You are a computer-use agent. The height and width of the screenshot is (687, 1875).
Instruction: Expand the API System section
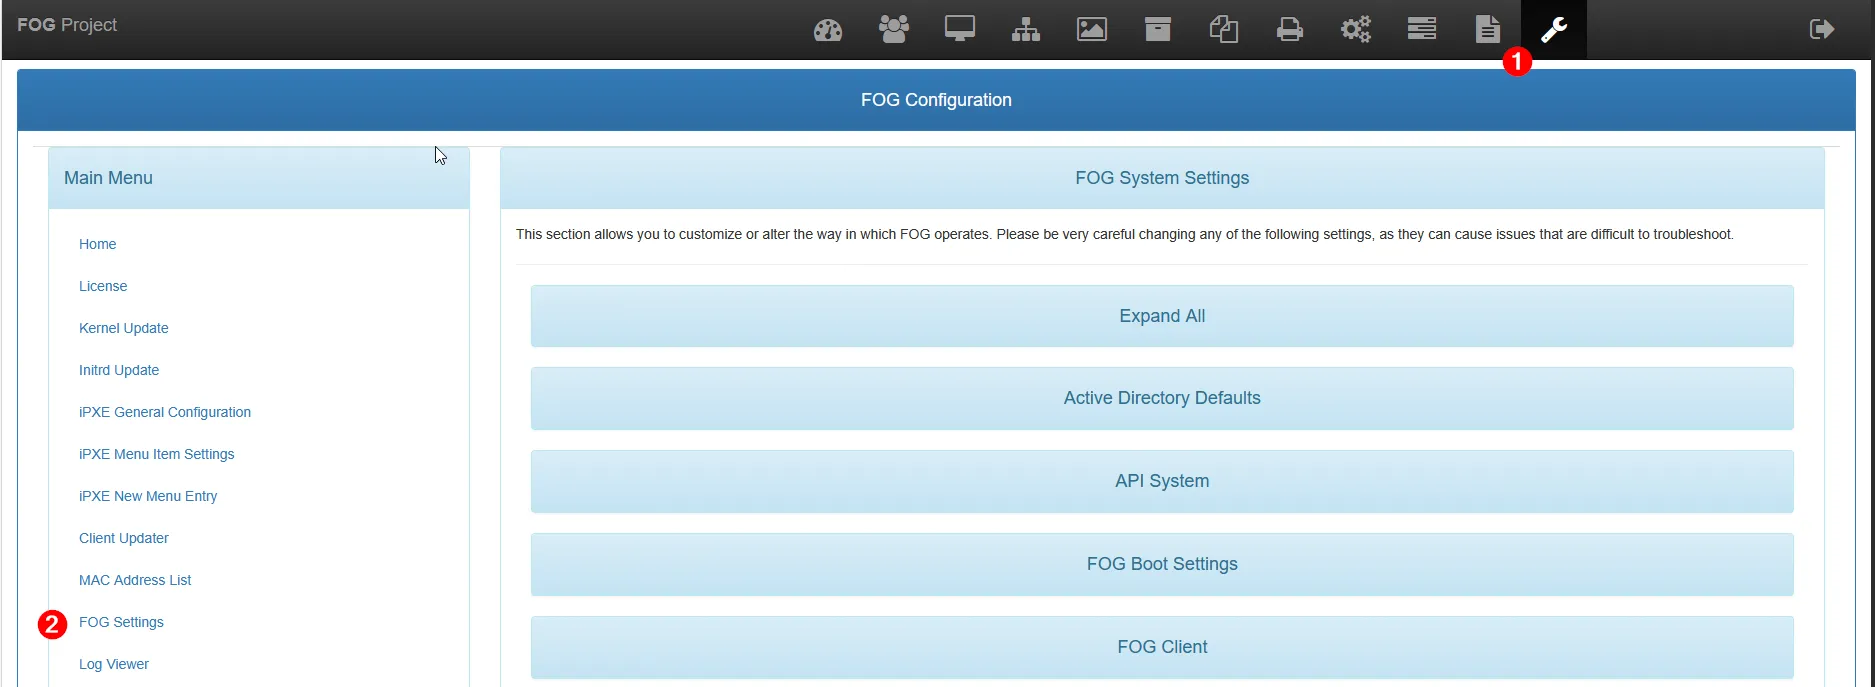coord(1161,481)
